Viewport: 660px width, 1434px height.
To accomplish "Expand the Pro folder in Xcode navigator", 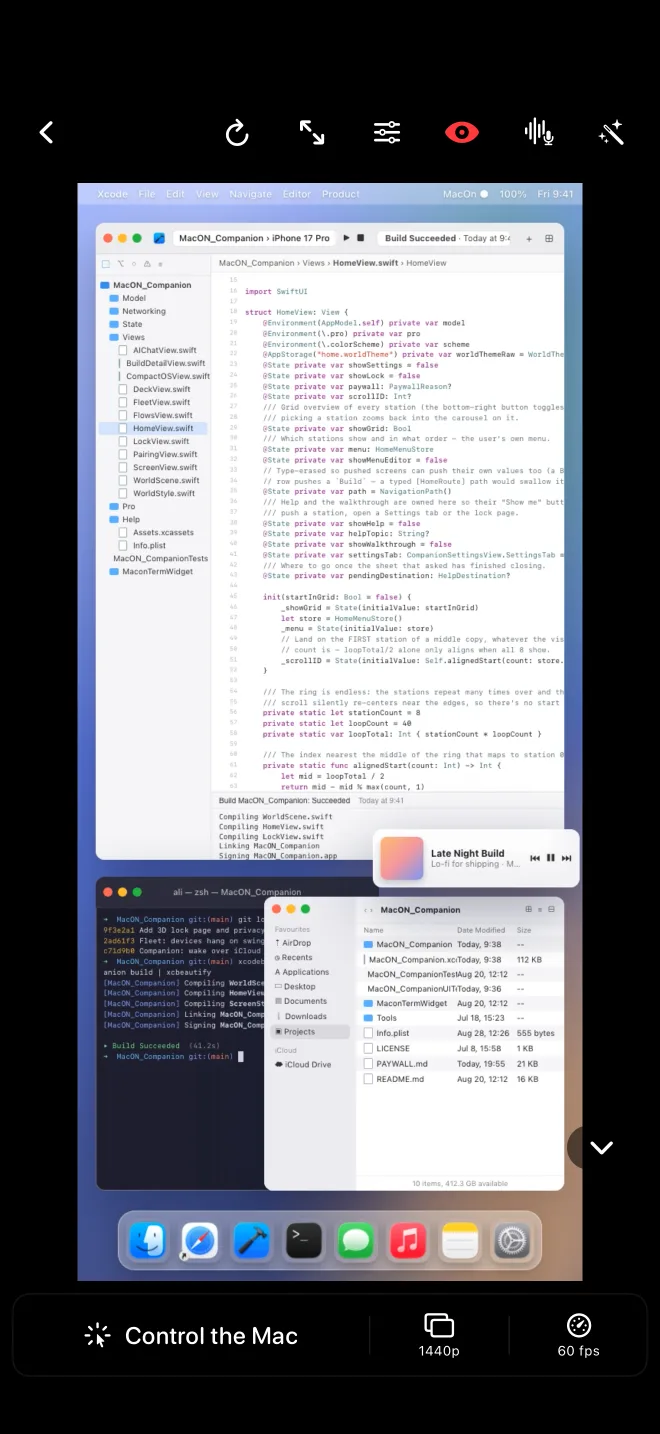I will (x=122, y=506).
